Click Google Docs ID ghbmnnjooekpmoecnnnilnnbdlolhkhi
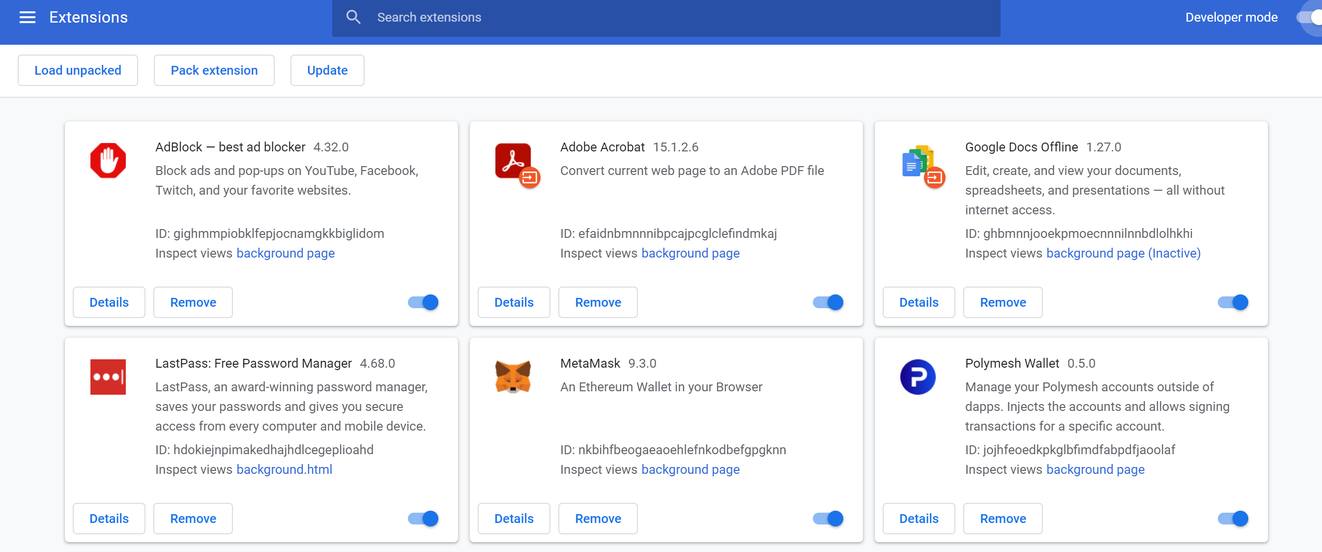 1079,233
